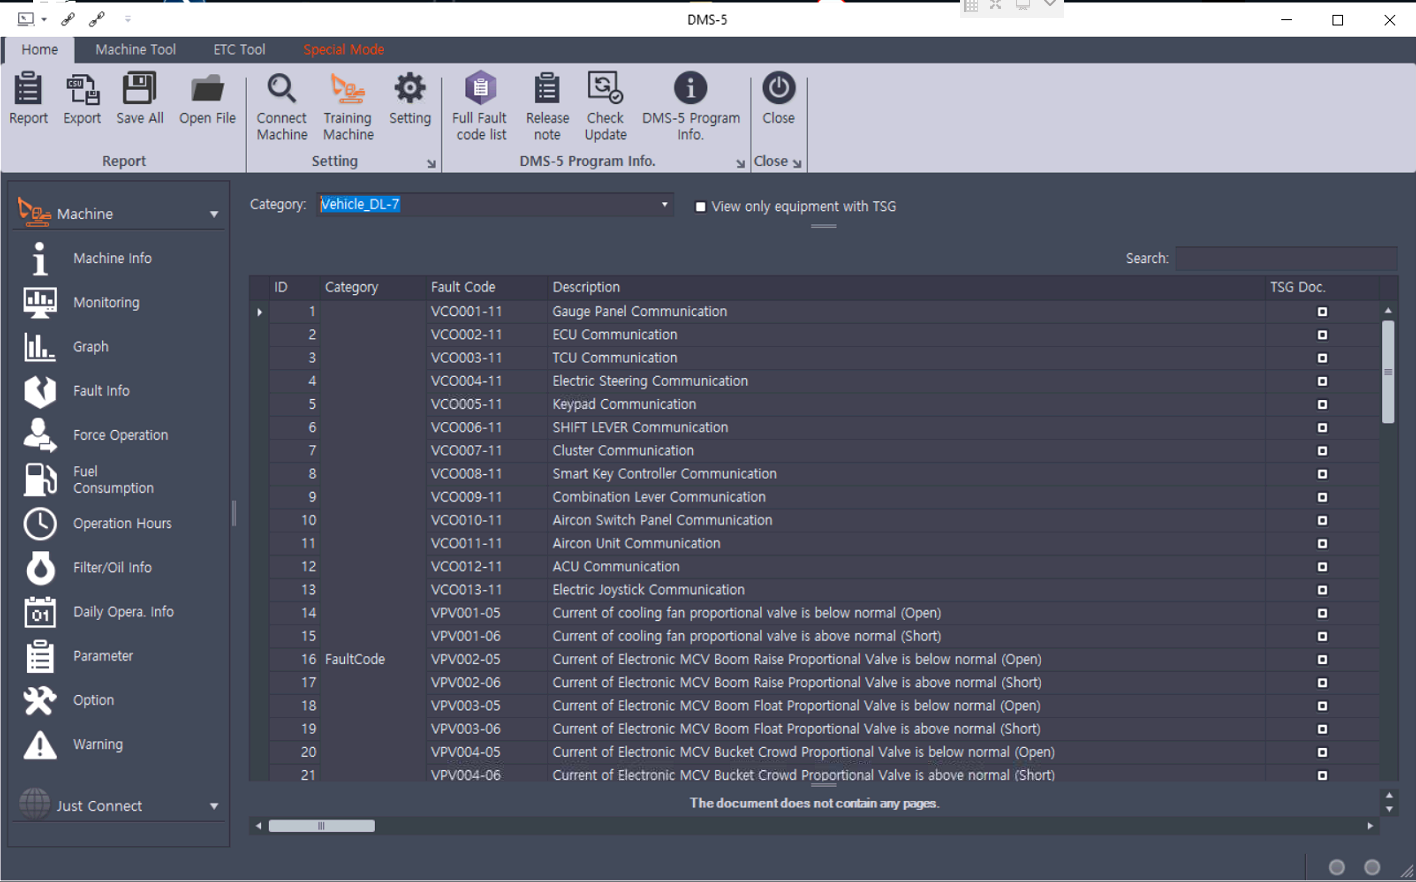Toggle TSG Doc. checkbox for VCO012-11
Screen dimensions: 1416x882
tap(1322, 567)
